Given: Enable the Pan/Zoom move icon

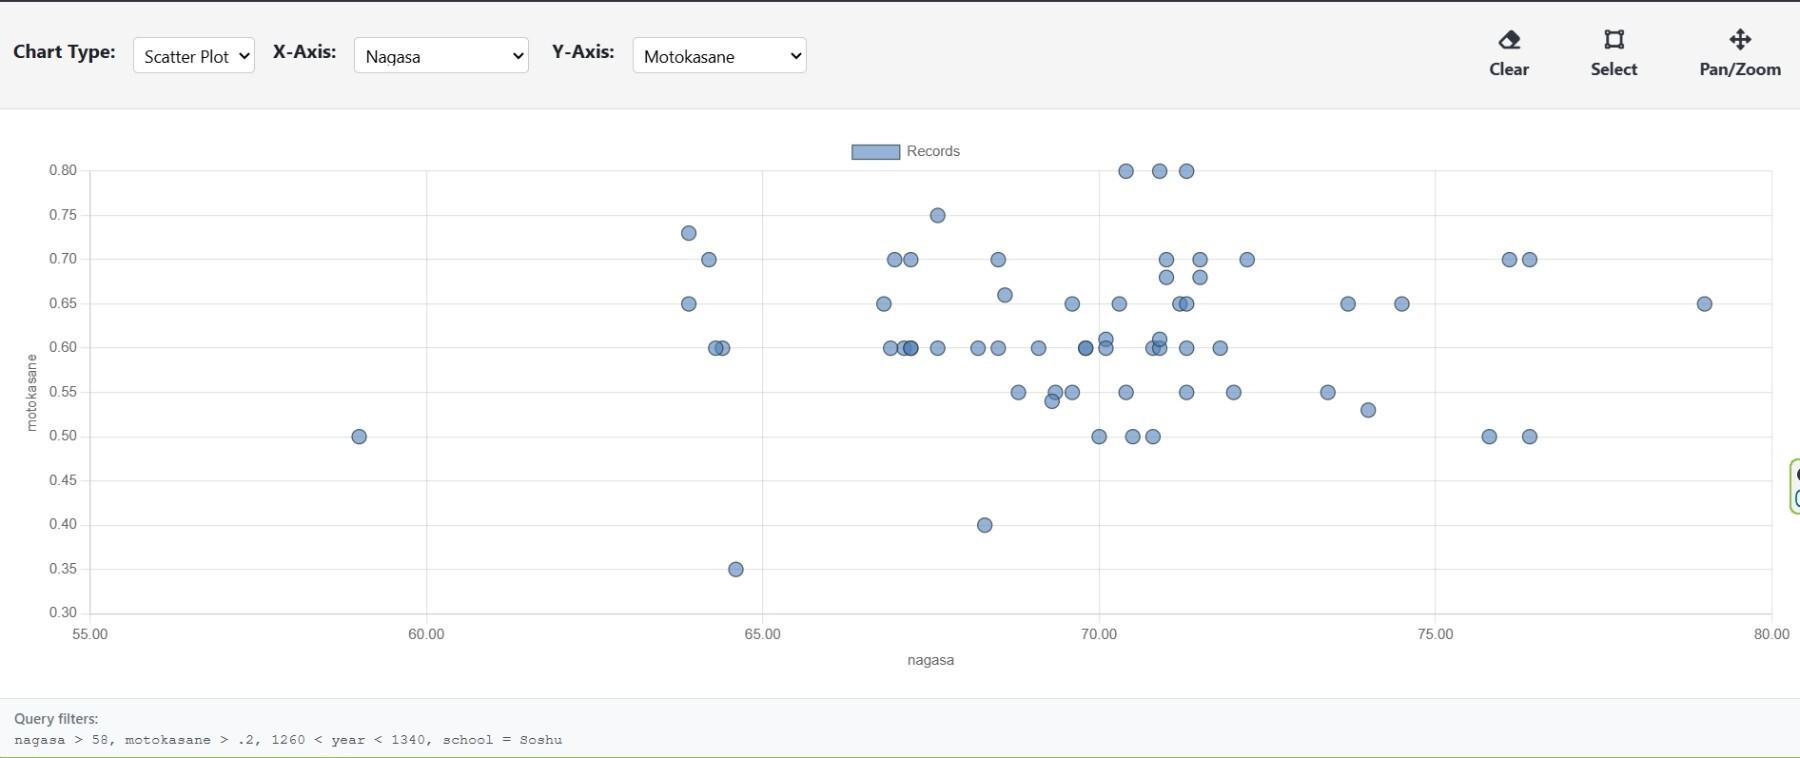Looking at the screenshot, I should point(1740,40).
